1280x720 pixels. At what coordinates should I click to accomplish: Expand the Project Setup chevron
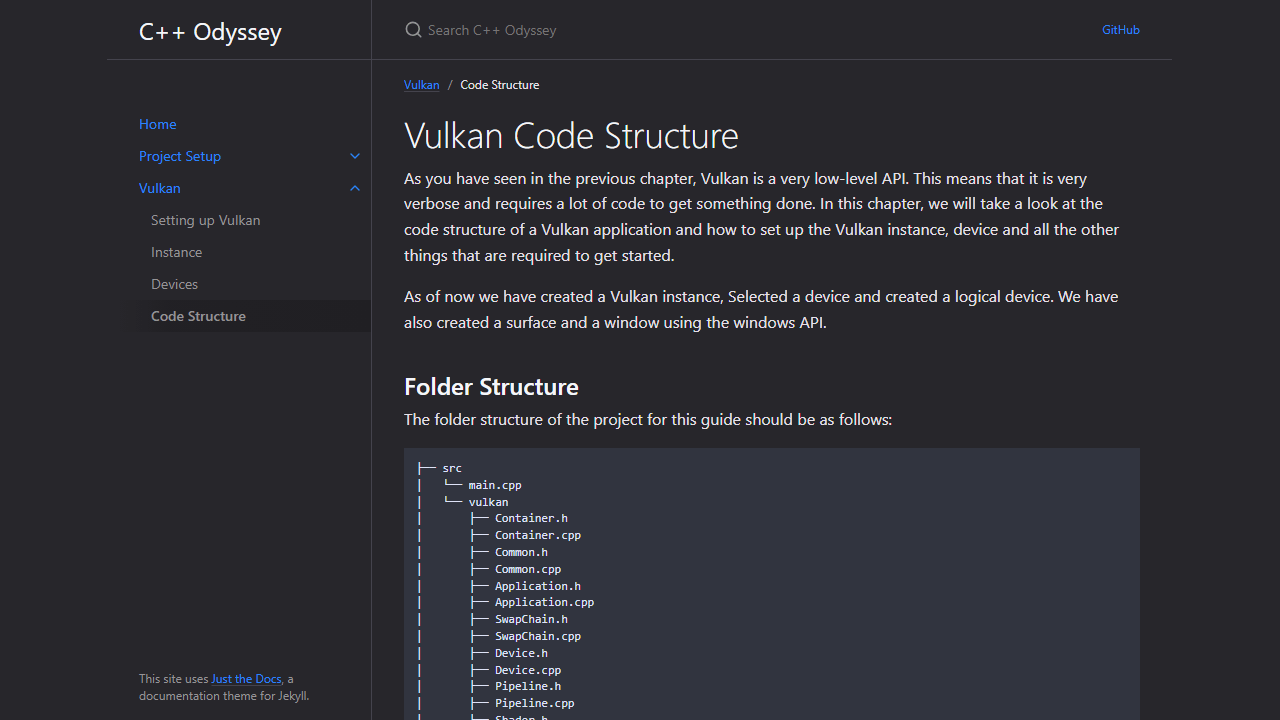point(355,156)
